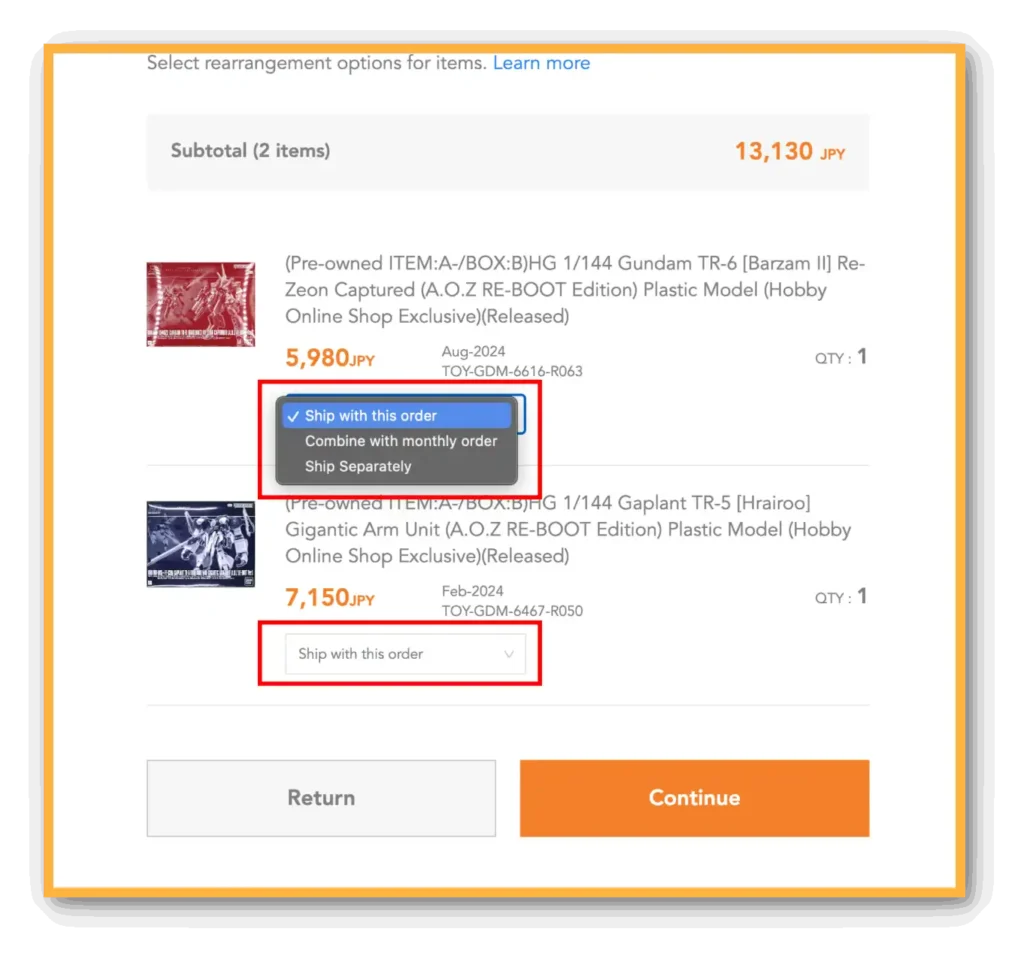Click item code TOY-GDM-6616-R063
This screenshot has width=1024, height=956.
pyautogui.click(x=512, y=372)
